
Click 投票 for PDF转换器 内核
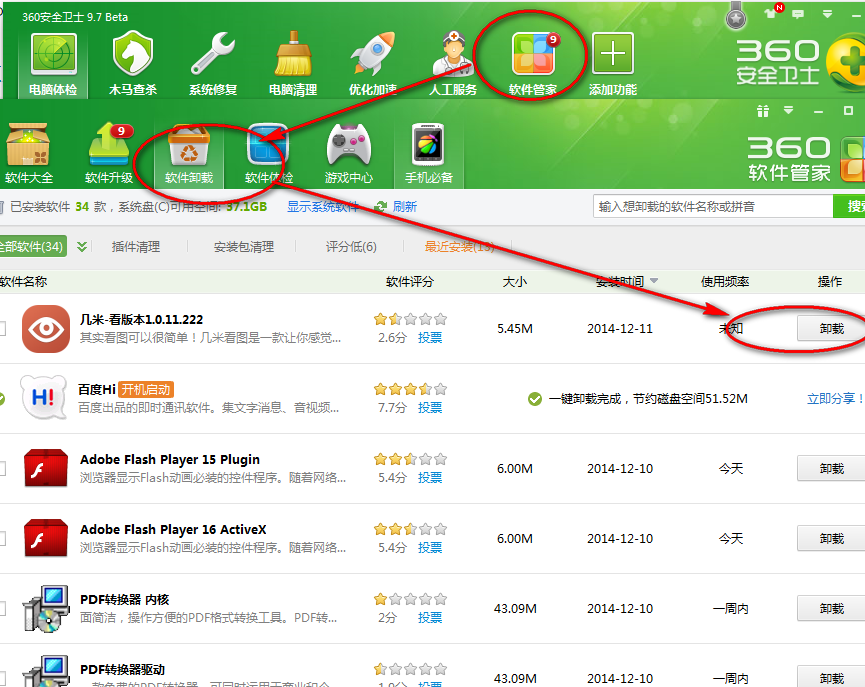pyautogui.click(x=430, y=618)
